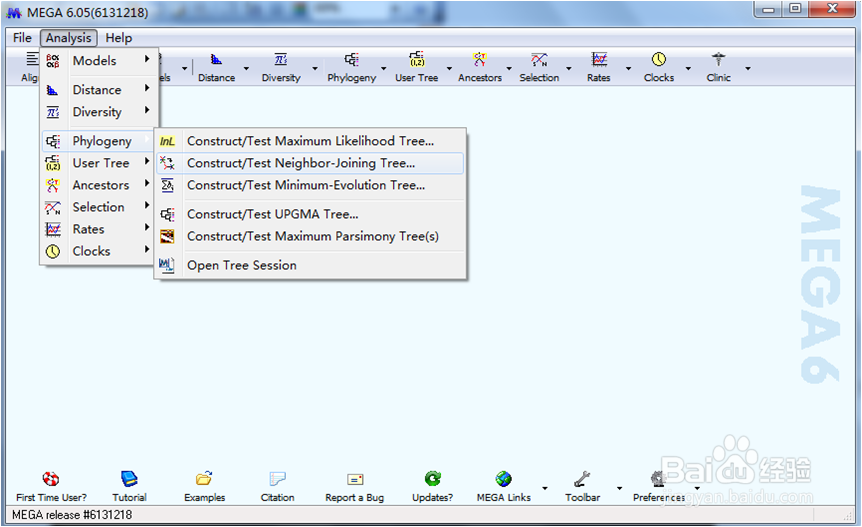Open the File menu

[22, 38]
